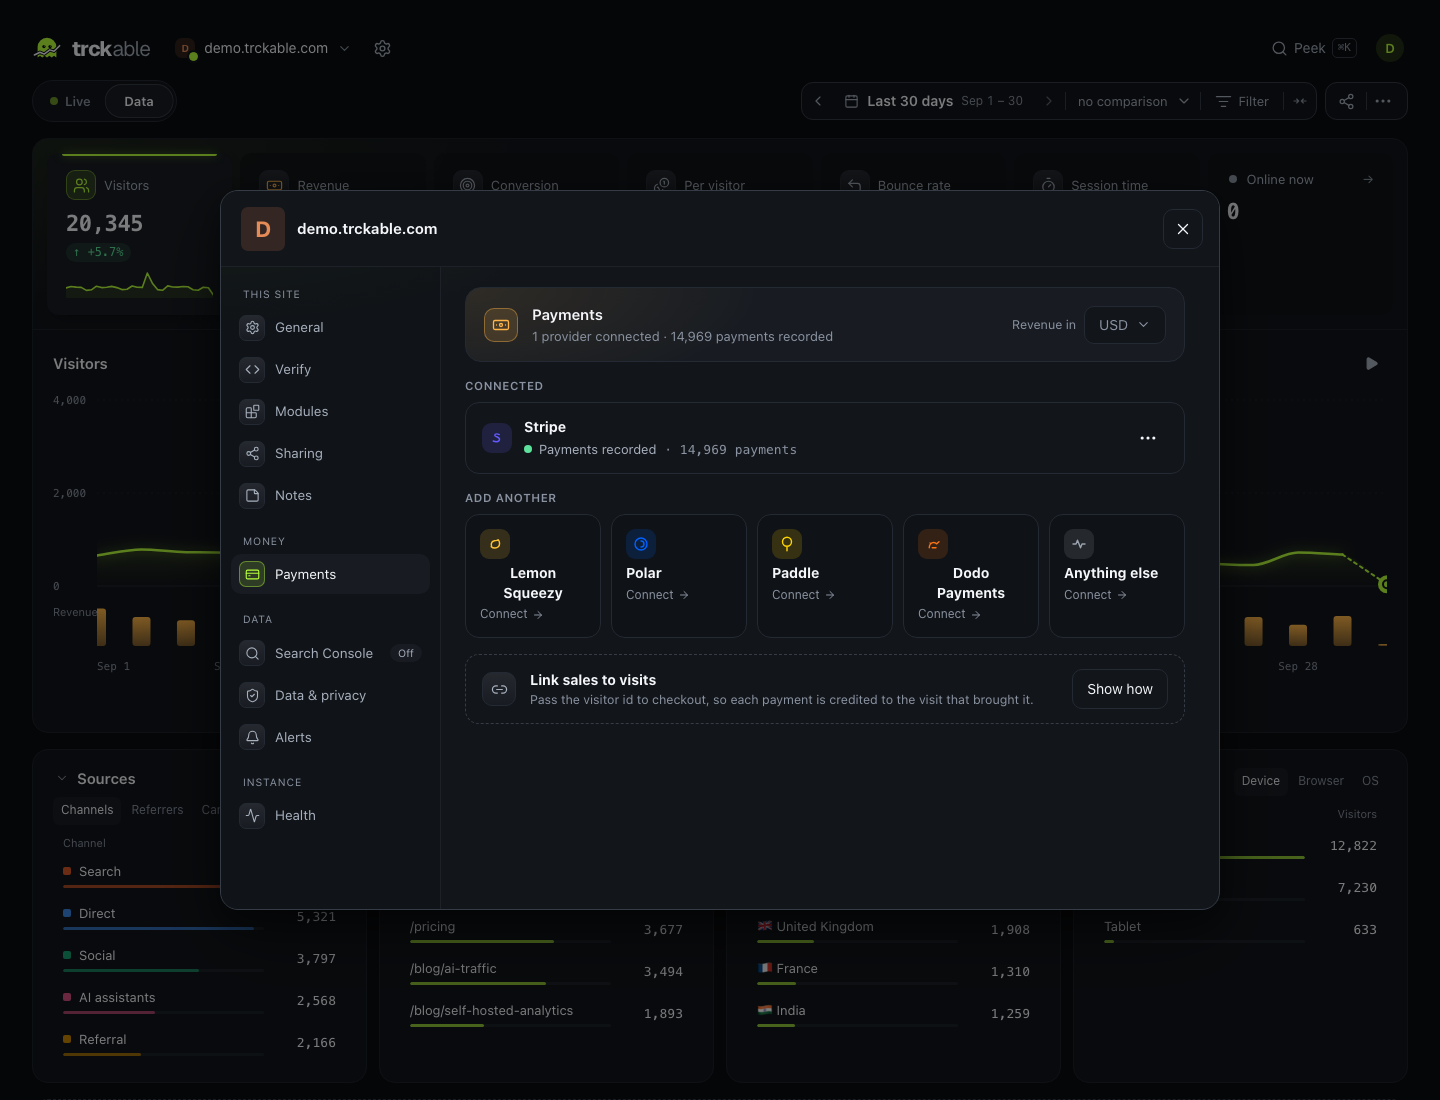Open Health under Instance
Viewport: 1440px width, 1100px height.
[x=331, y=815]
